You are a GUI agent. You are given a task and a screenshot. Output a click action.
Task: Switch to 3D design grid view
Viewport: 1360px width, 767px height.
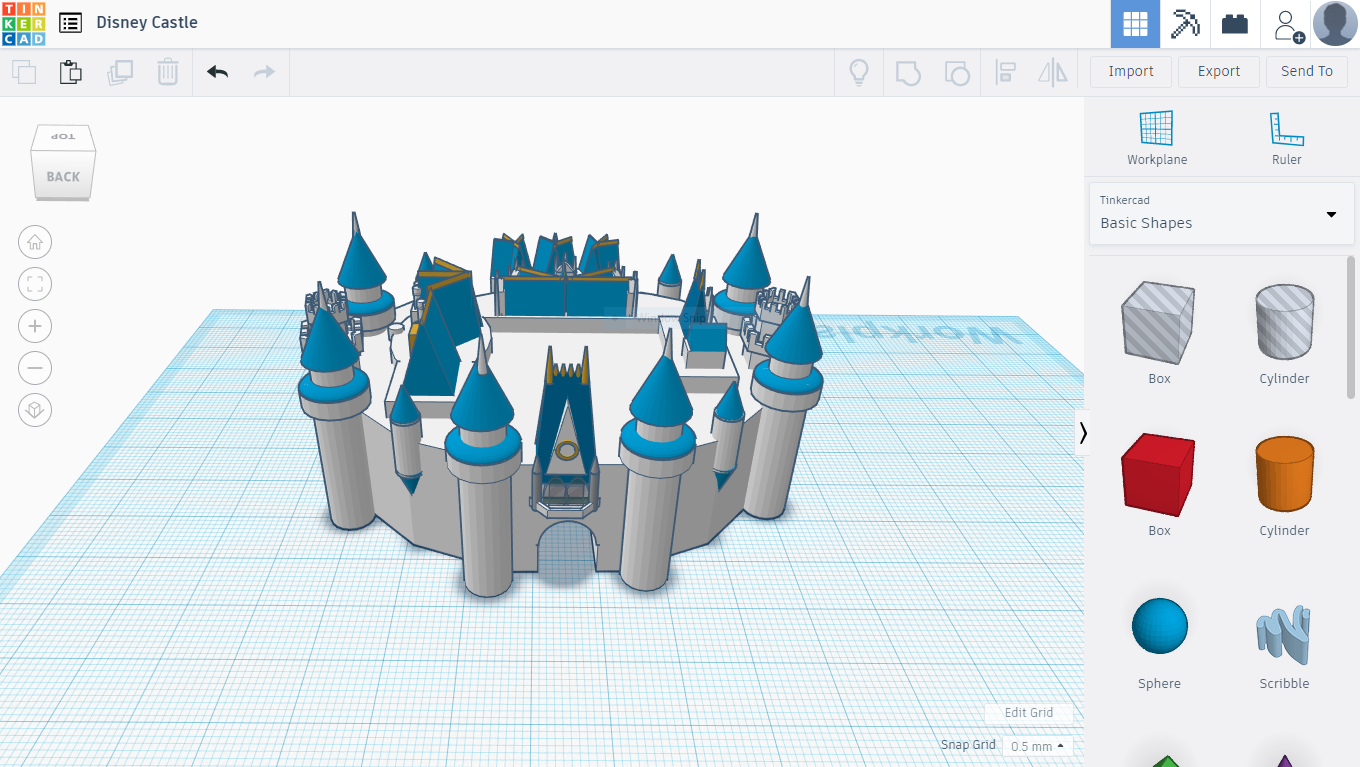[x=1135, y=24]
